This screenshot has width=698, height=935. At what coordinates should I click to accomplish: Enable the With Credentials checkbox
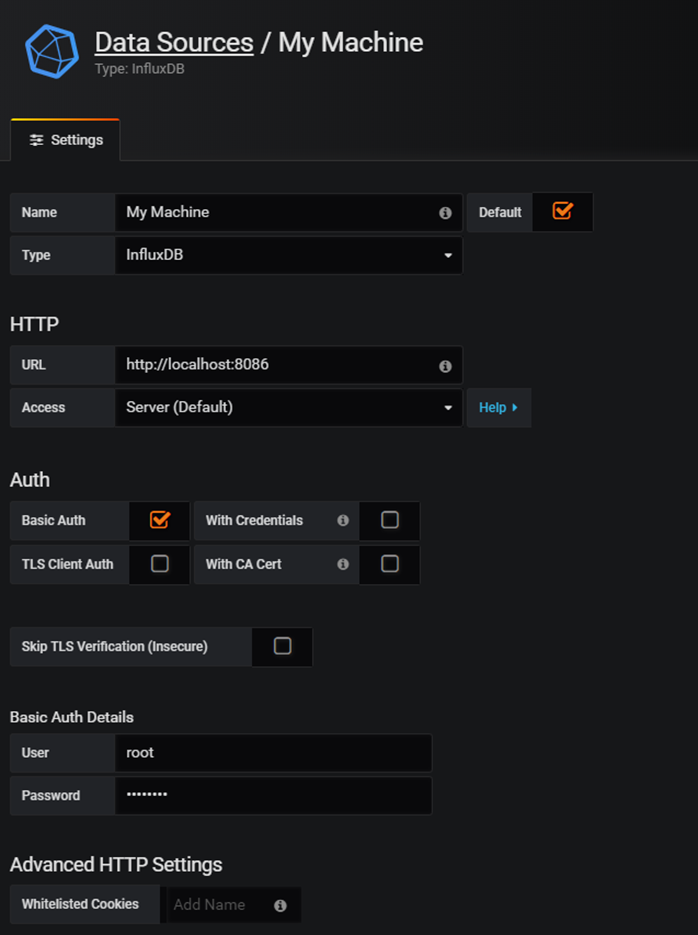(390, 520)
